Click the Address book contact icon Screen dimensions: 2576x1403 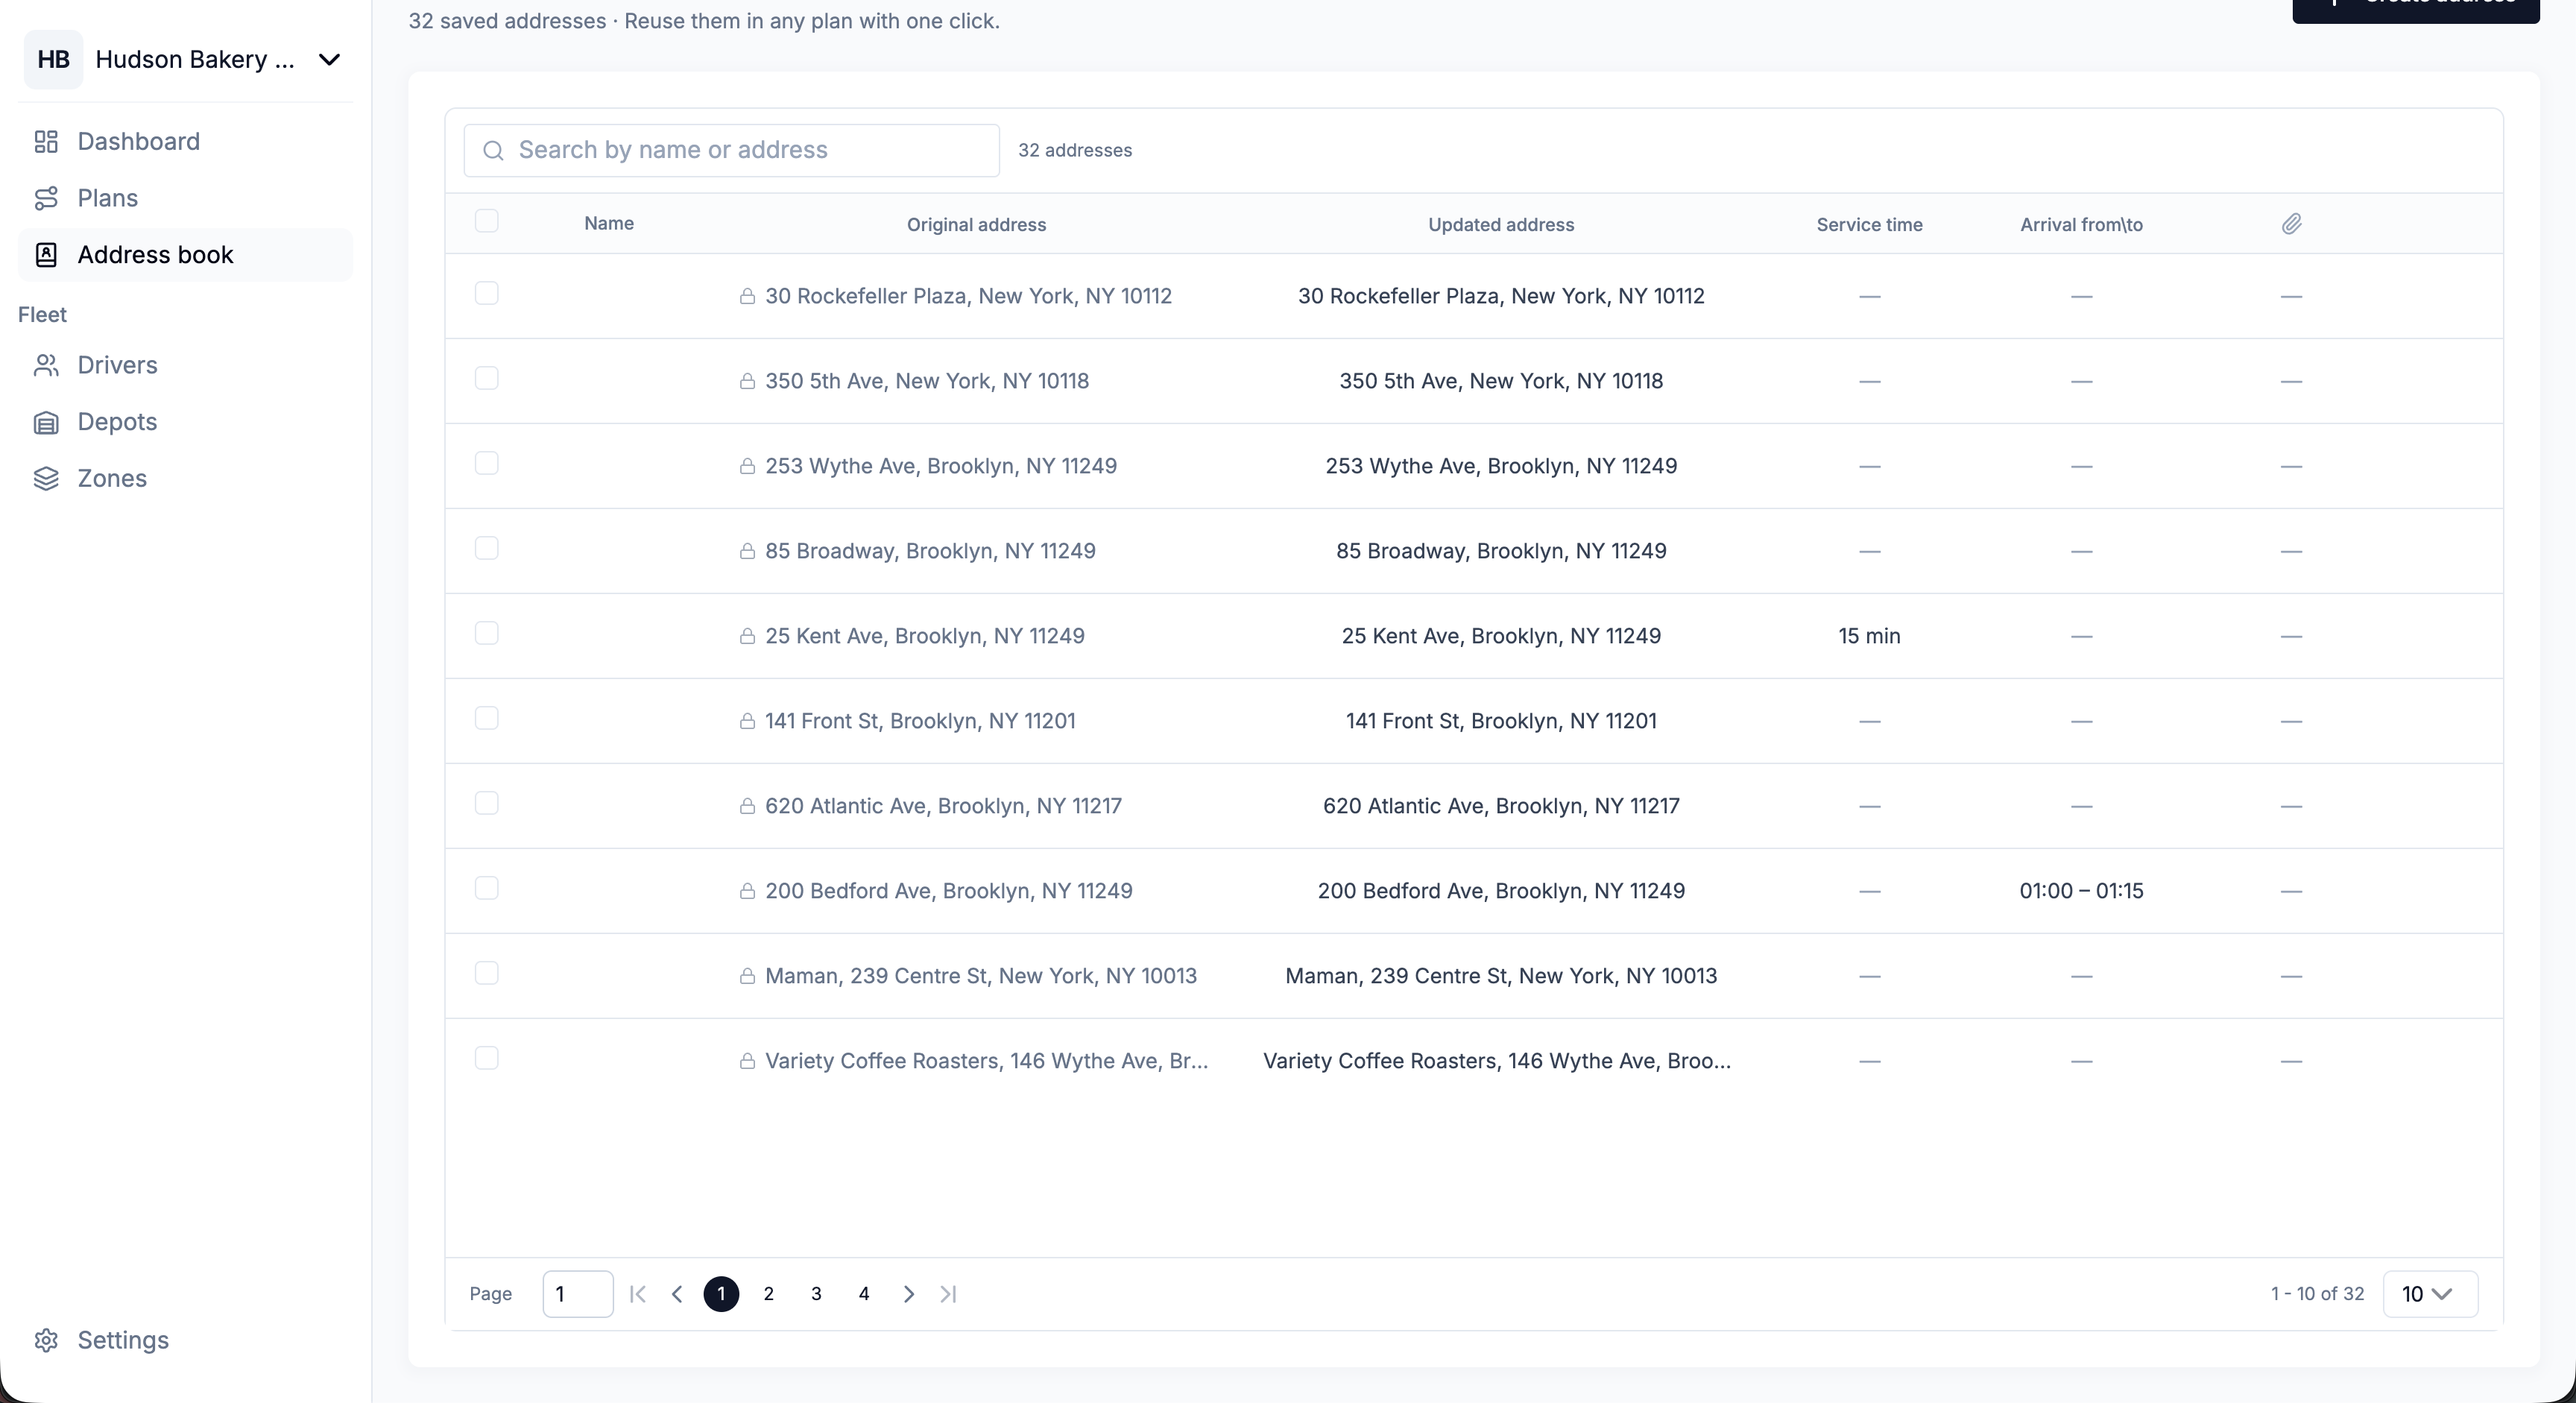pyautogui.click(x=46, y=255)
